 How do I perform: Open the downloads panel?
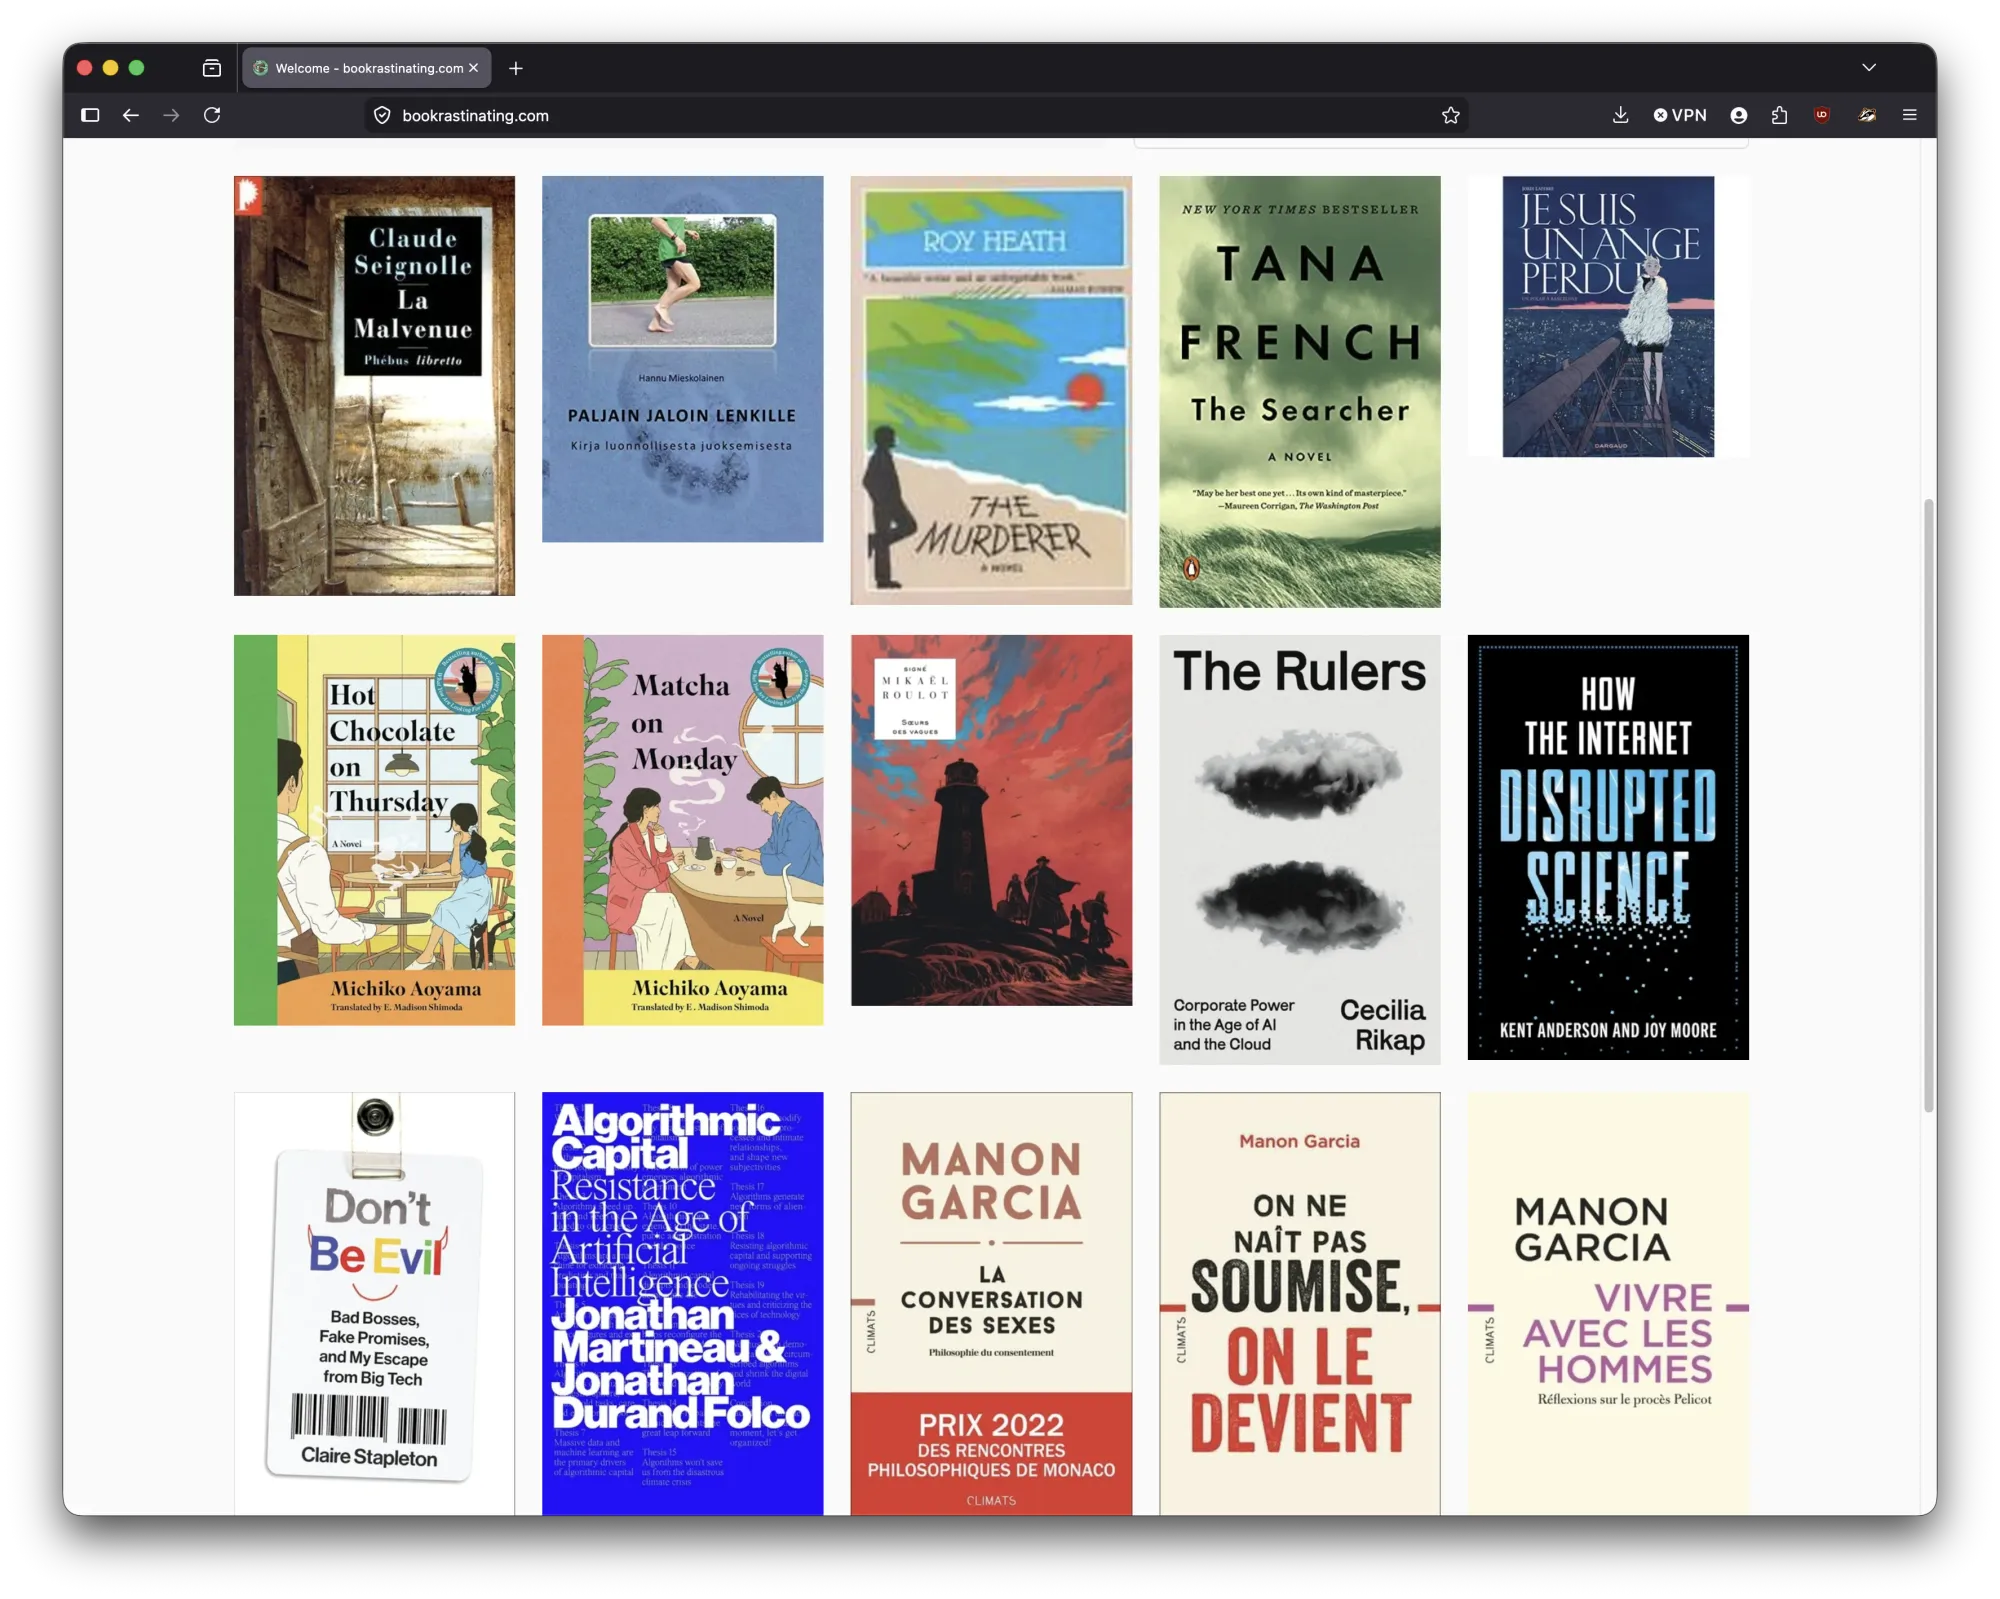pyautogui.click(x=1621, y=115)
